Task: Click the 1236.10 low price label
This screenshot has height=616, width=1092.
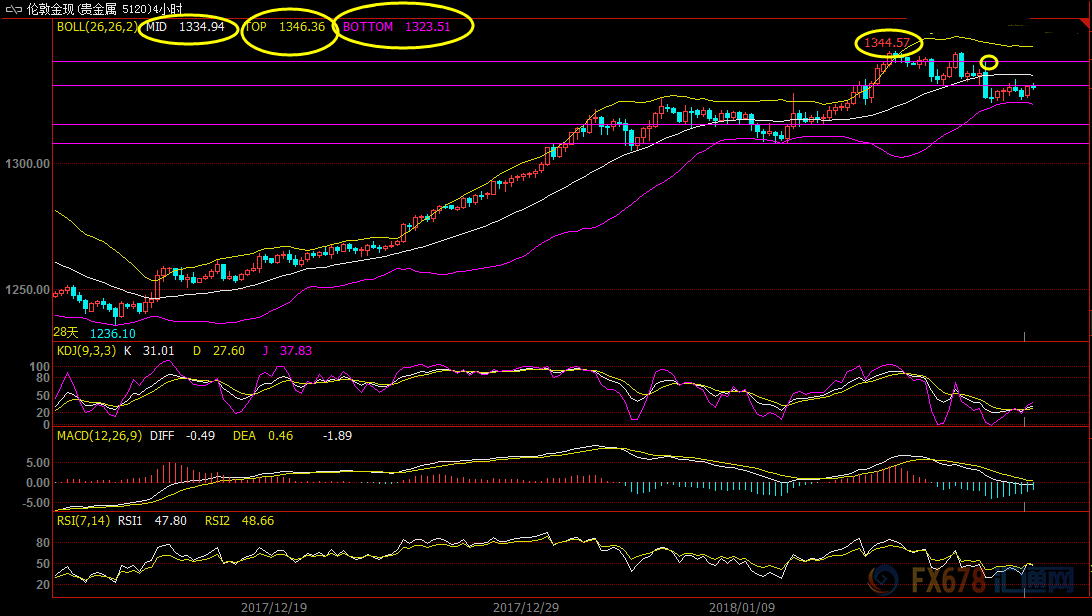Action: pyautogui.click(x=112, y=334)
